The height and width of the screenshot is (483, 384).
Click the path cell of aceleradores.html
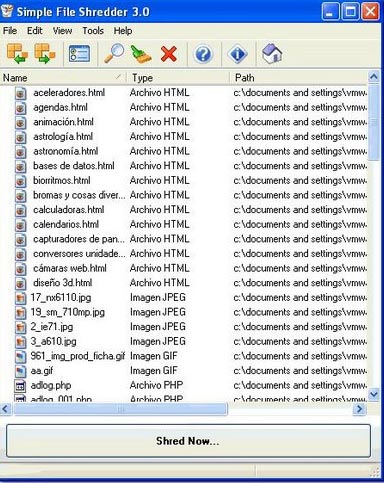[300, 93]
